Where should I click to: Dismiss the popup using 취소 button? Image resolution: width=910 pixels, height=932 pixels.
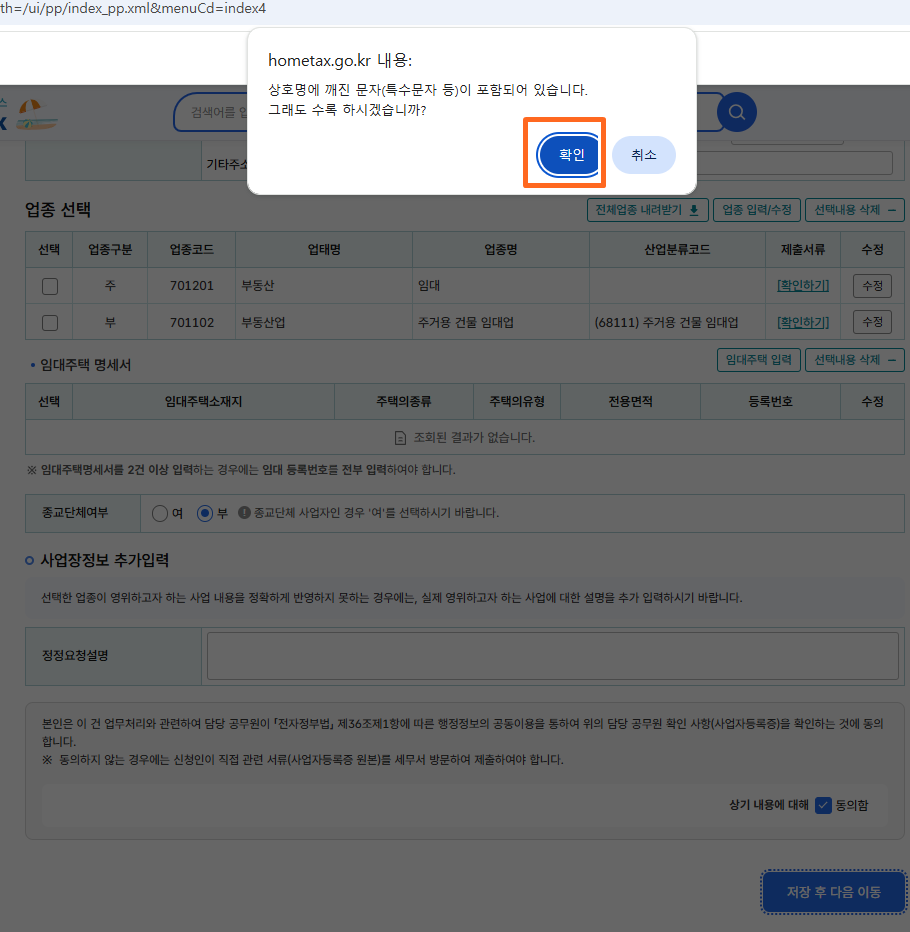point(643,155)
